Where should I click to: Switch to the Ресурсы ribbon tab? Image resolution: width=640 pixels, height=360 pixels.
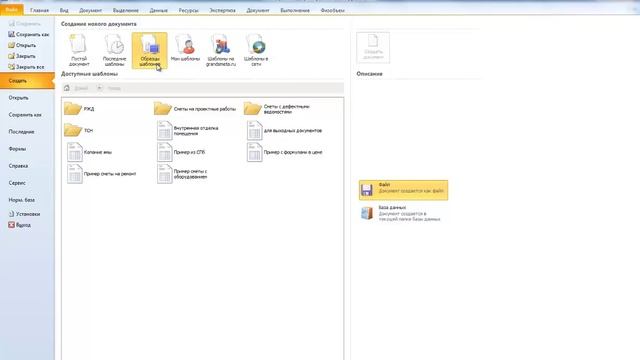coord(189,10)
